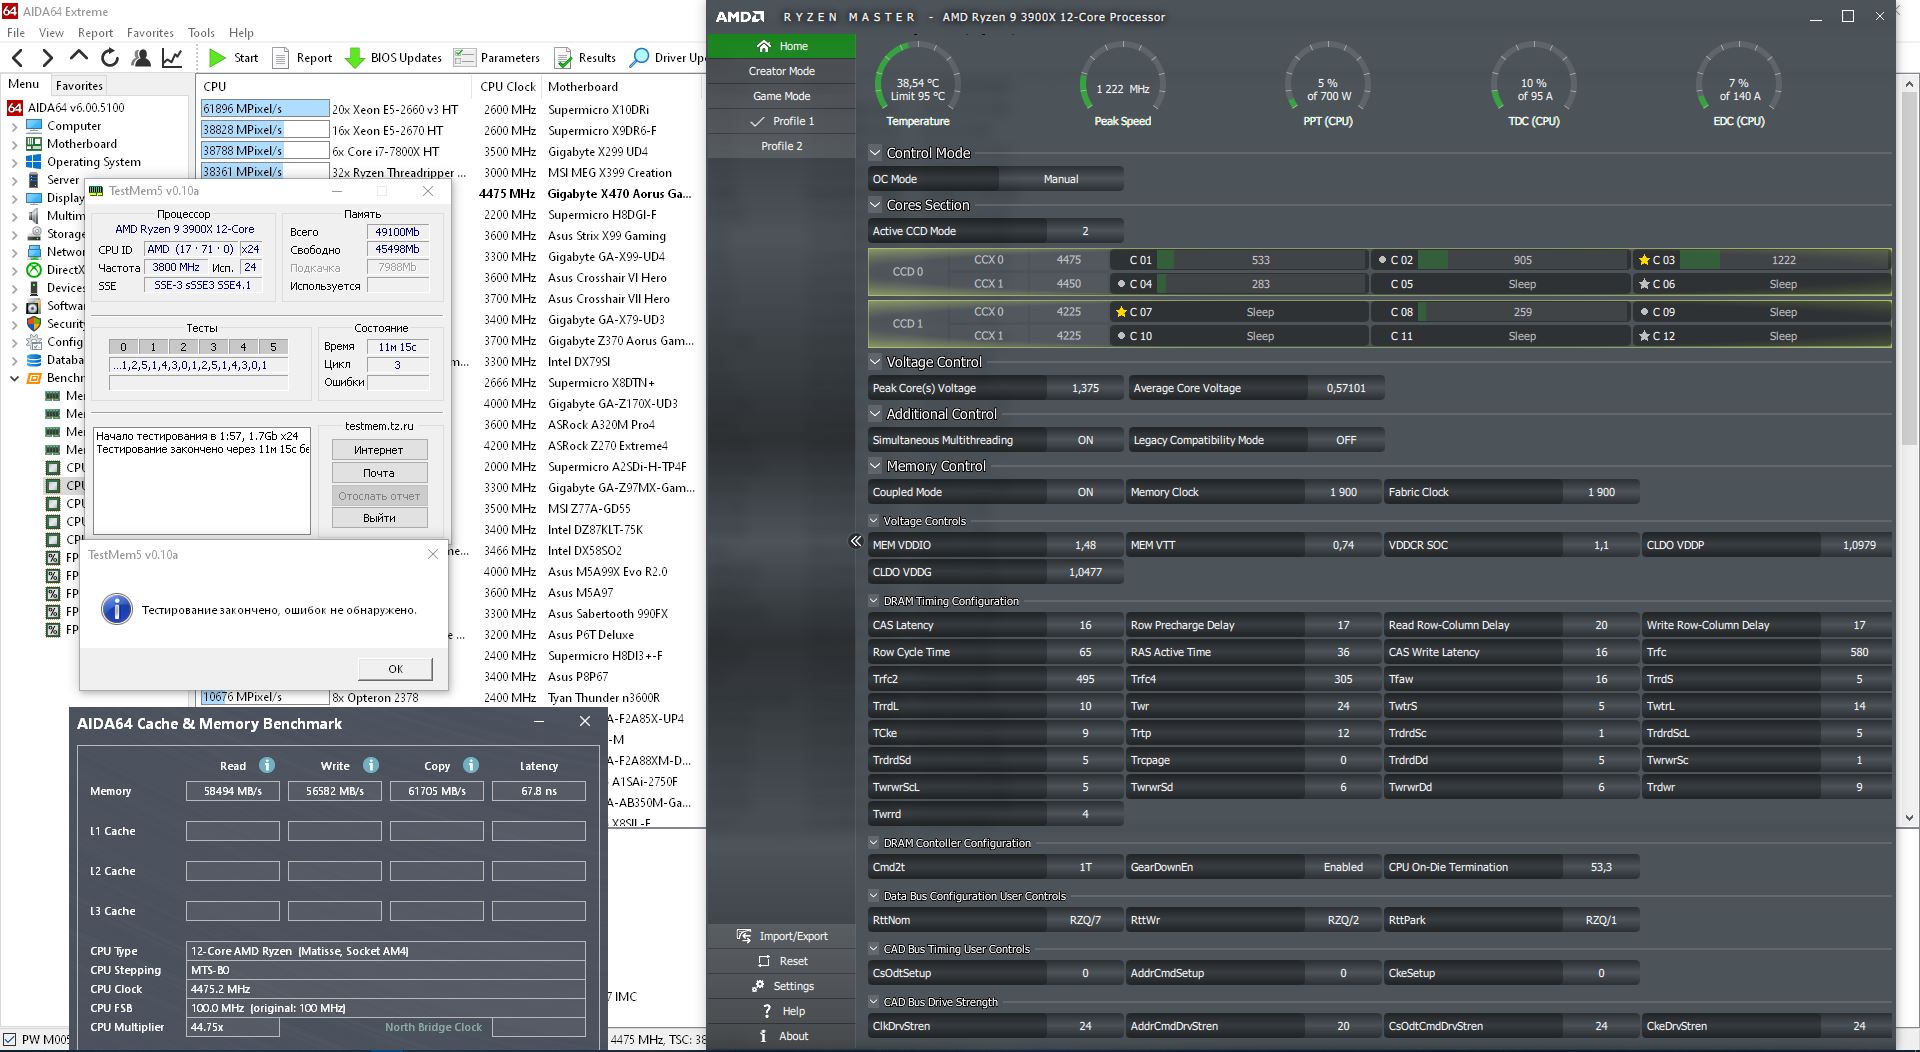This screenshot has height=1052, width=1920.
Task: Switch to Game Mode in Ryzen Master
Action: point(782,96)
